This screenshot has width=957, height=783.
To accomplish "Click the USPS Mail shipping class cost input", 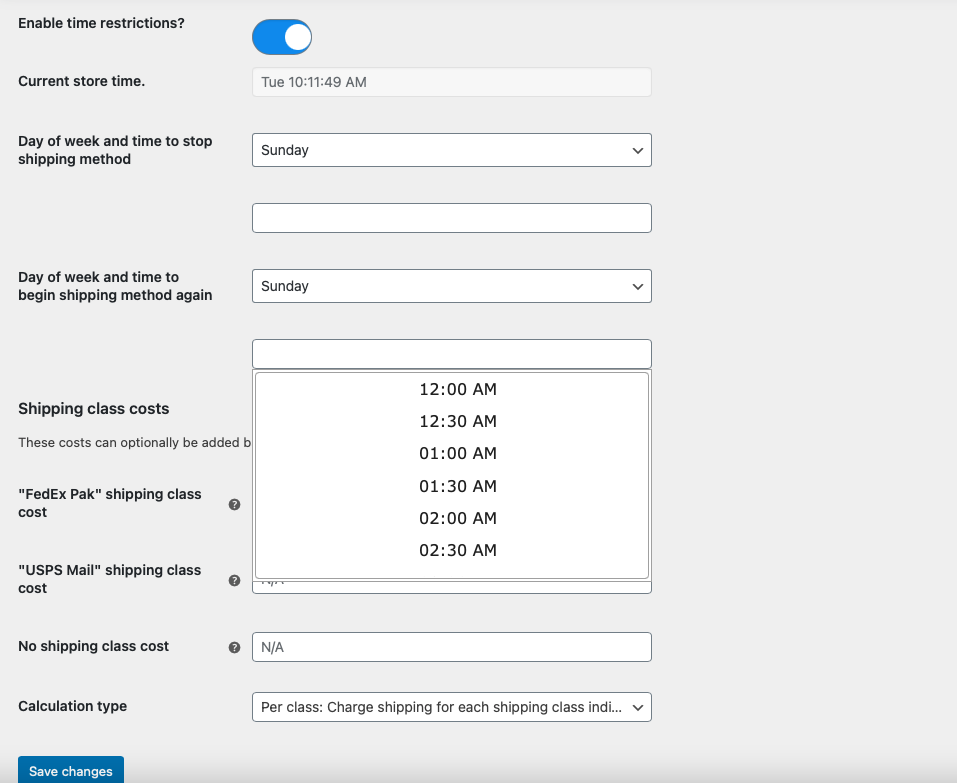I will tap(452, 586).
